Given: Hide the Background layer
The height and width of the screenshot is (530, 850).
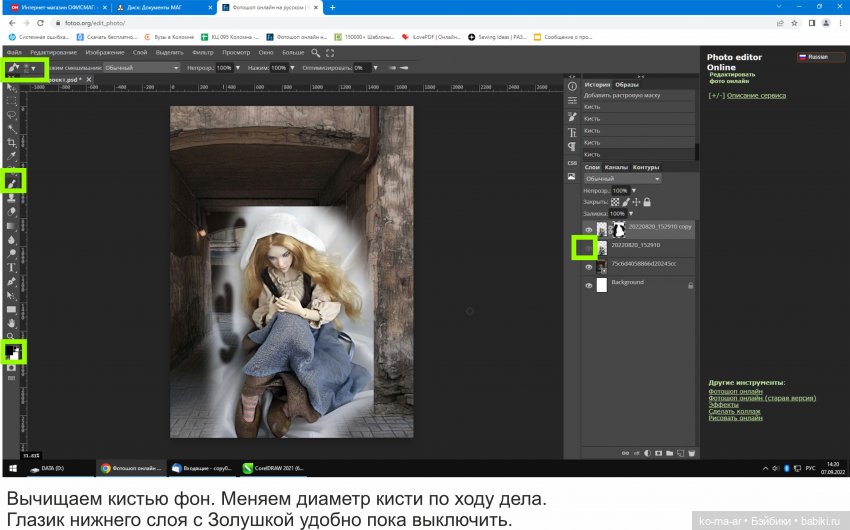Looking at the screenshot, I should coord(589,285).
